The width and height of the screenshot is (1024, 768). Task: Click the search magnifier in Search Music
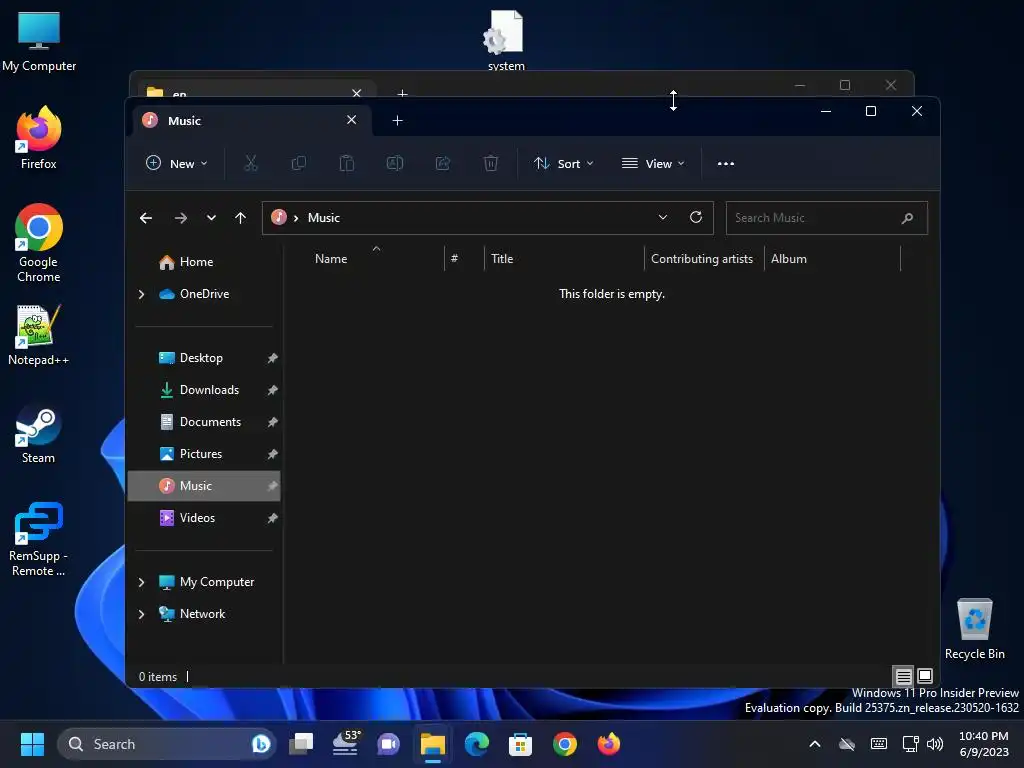click(x=907, y=218)
